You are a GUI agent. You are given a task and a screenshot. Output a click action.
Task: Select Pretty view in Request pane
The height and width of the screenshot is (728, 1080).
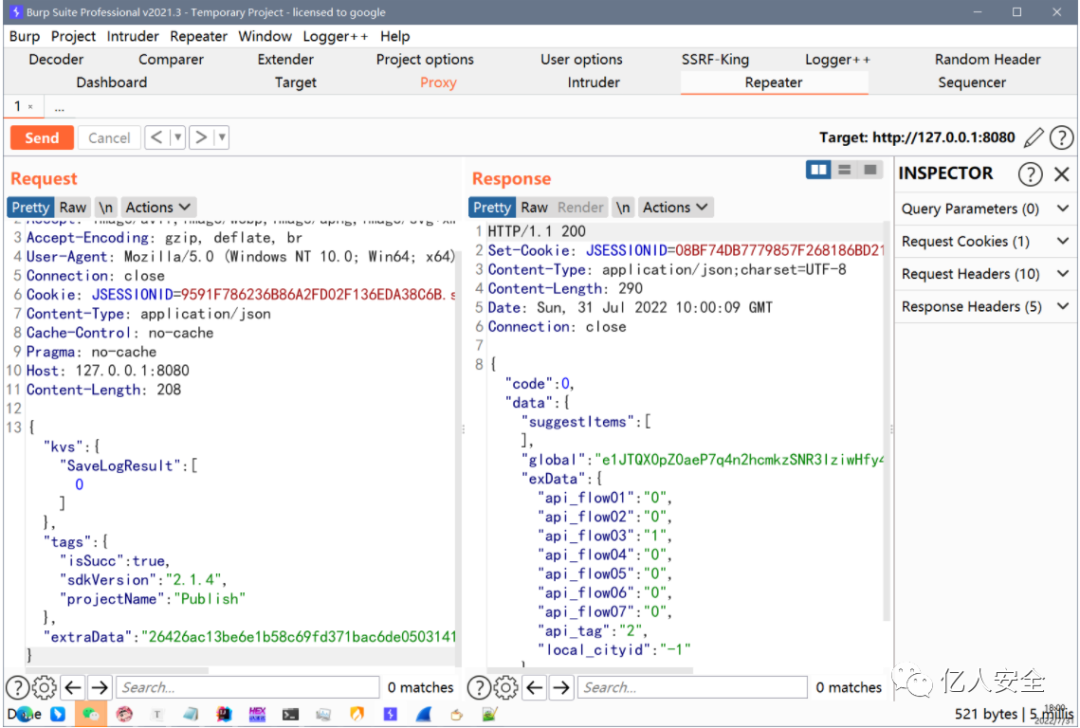[30, 207]
